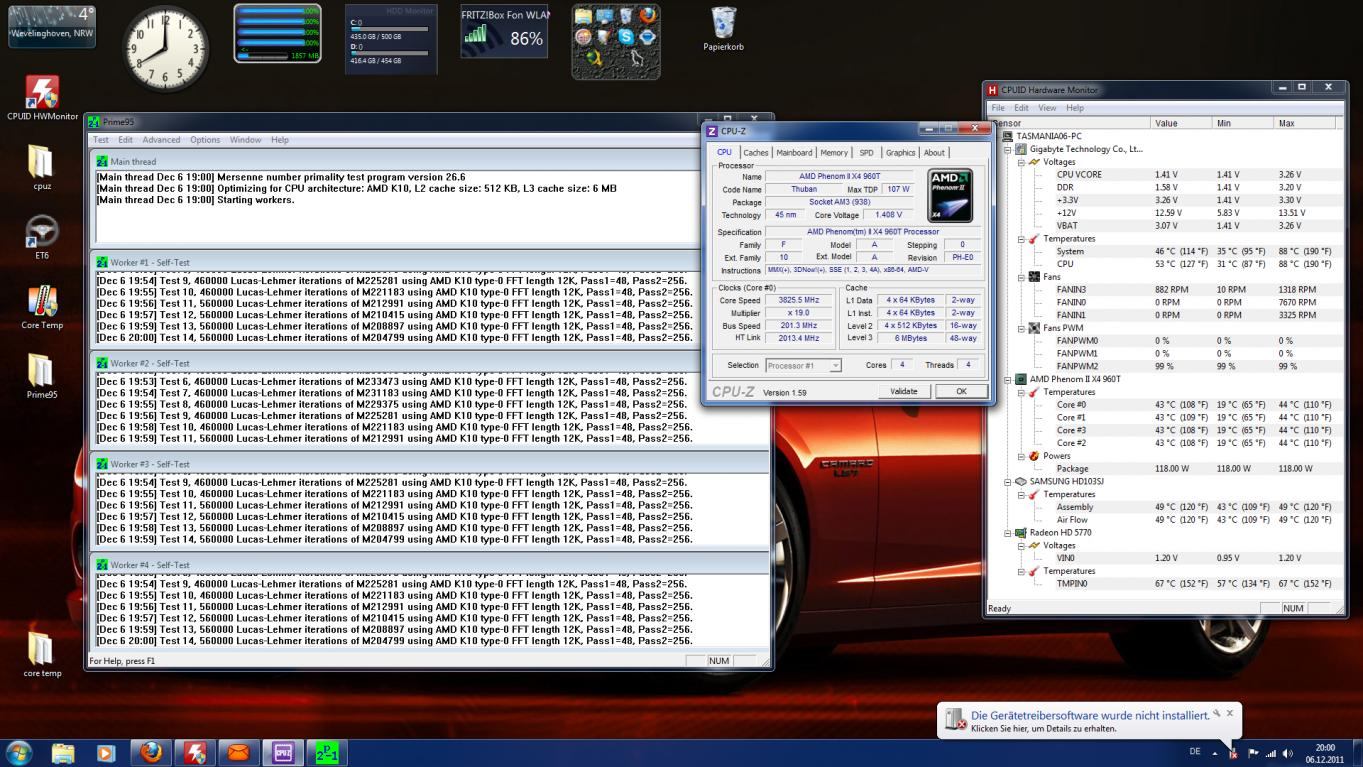The height and width of the screenshot is (767, 1363).
Task: Open the cpuz desktop folder
Action: 42,167
